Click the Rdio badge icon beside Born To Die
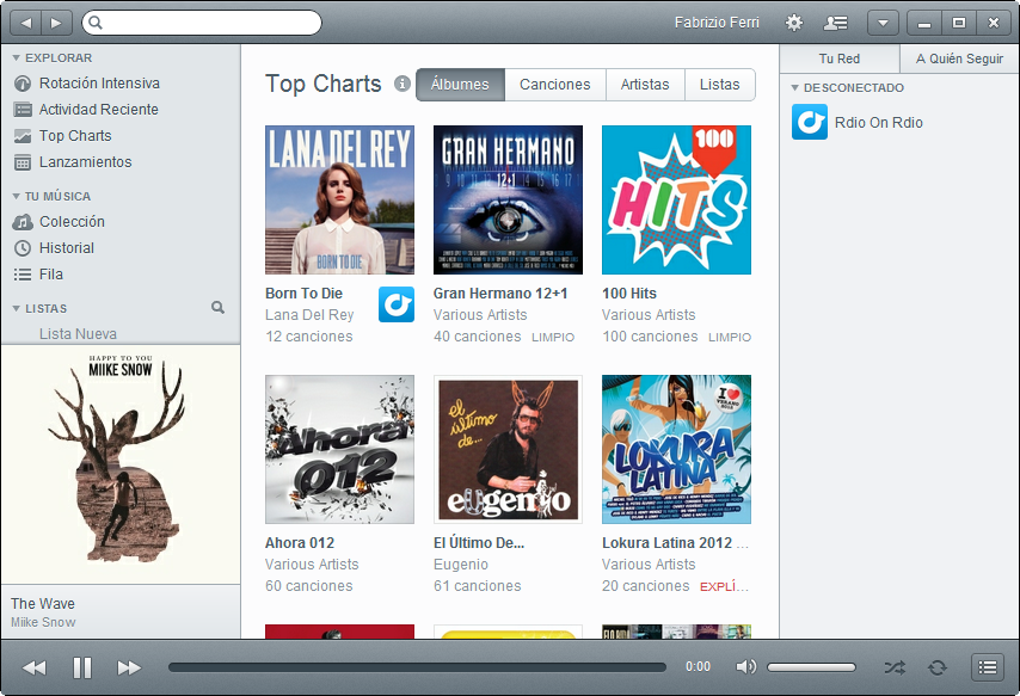The image size is (1020, 696). (396, 304)
